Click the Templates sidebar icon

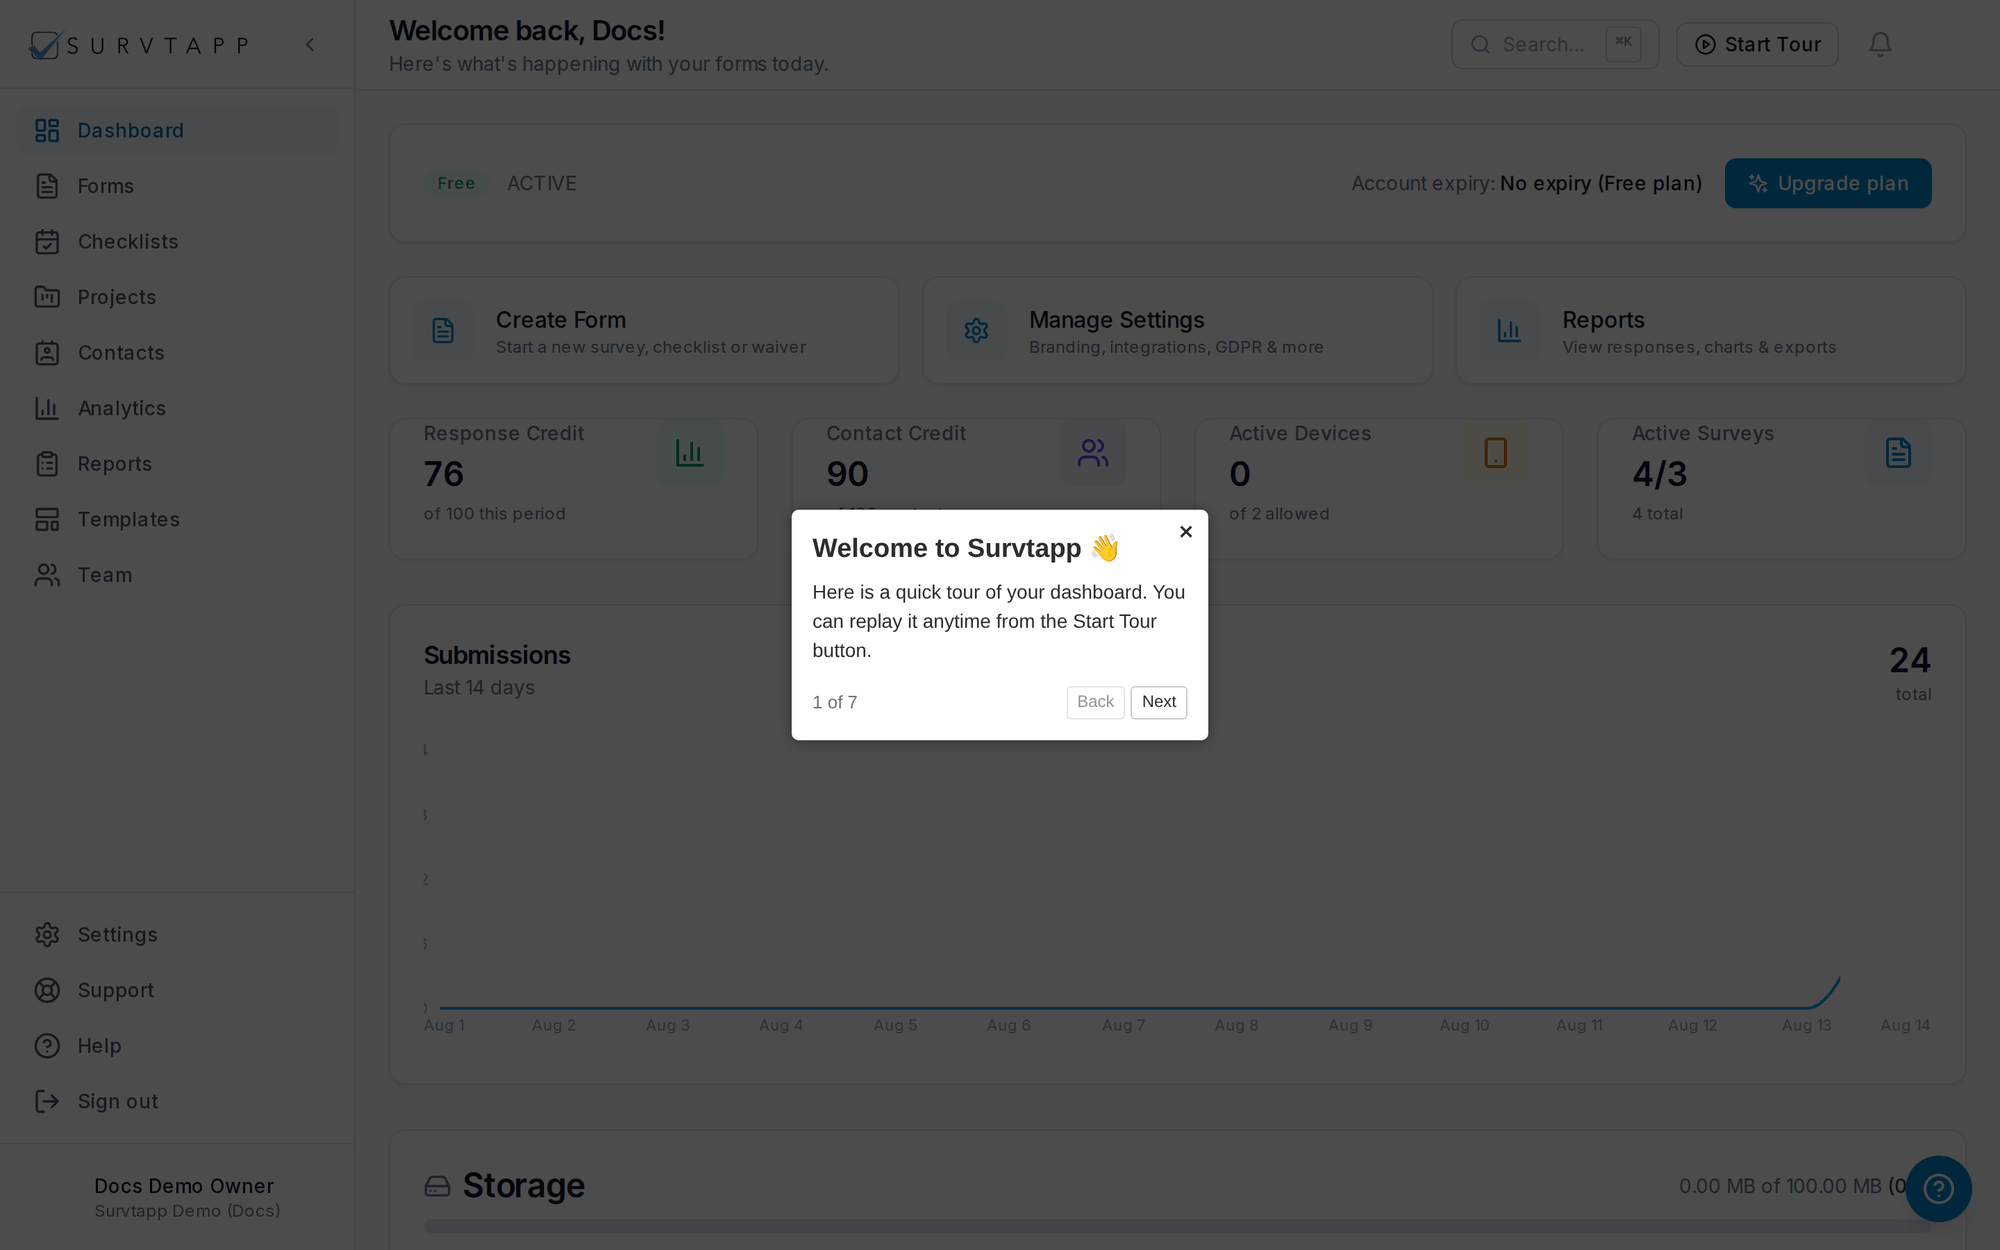47,519
